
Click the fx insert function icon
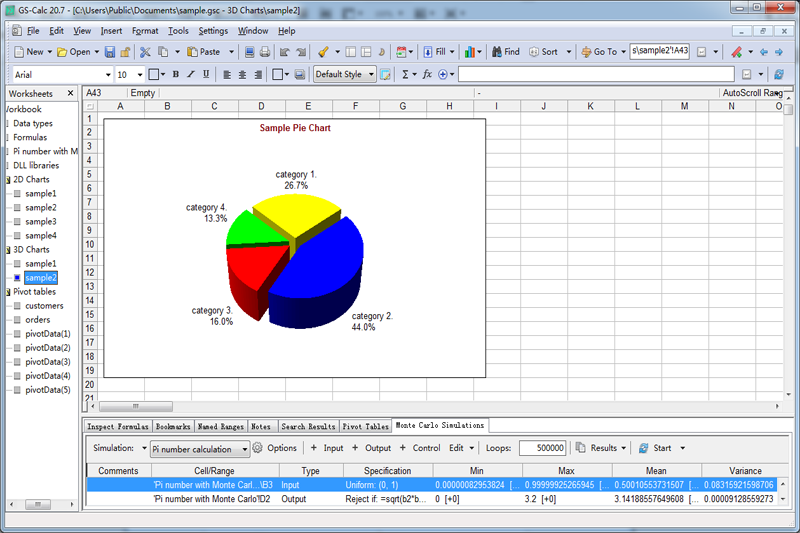427,74
